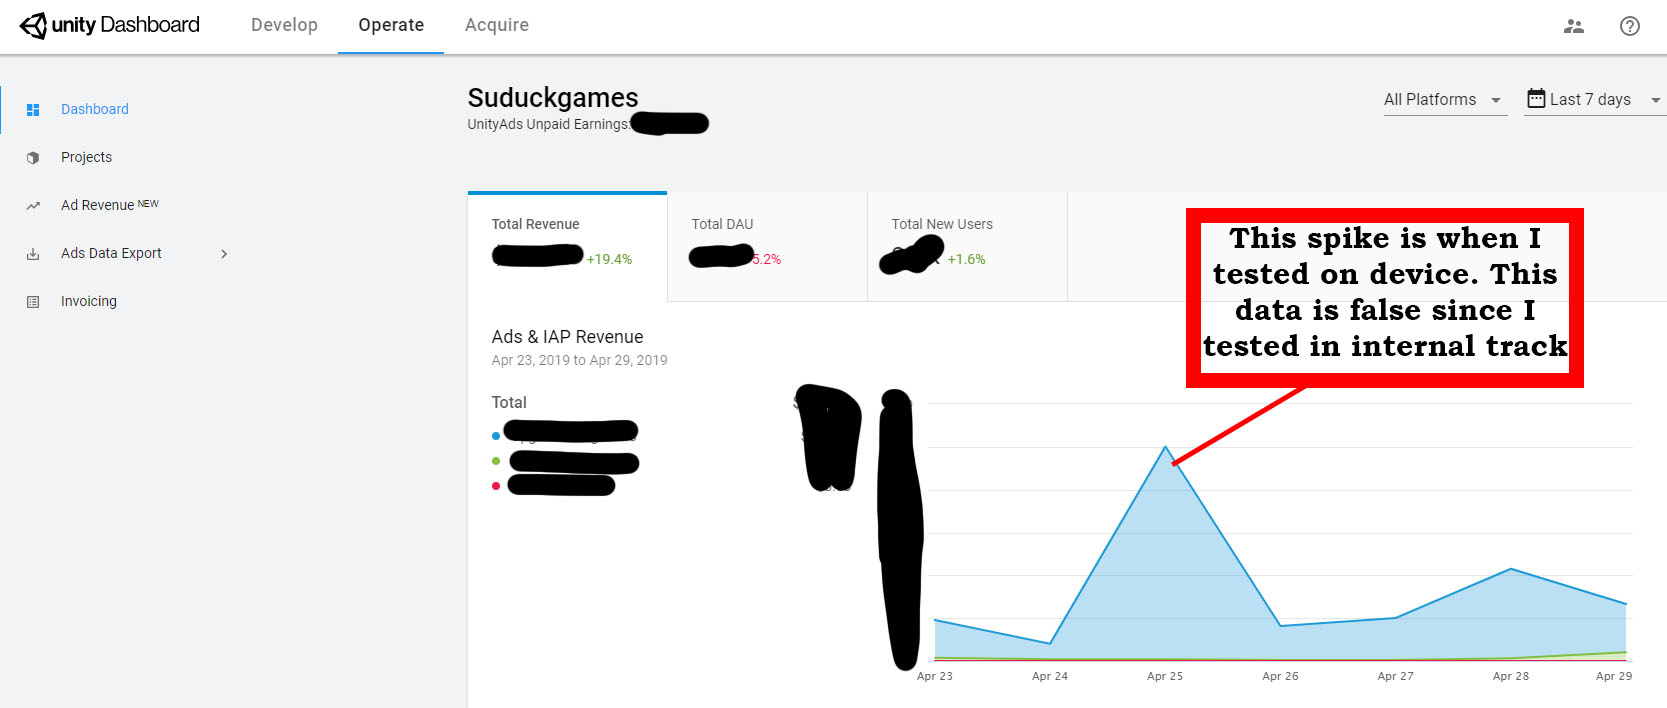
Task: Click the +19.4% revenue change value
Action: coord(609,259)
